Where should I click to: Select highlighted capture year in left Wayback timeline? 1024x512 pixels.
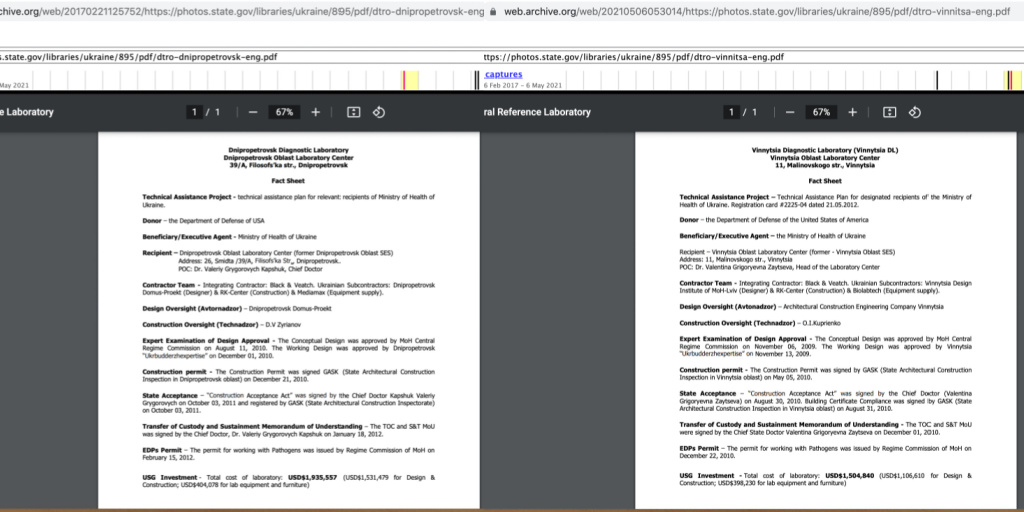click(x=411, y=81)
